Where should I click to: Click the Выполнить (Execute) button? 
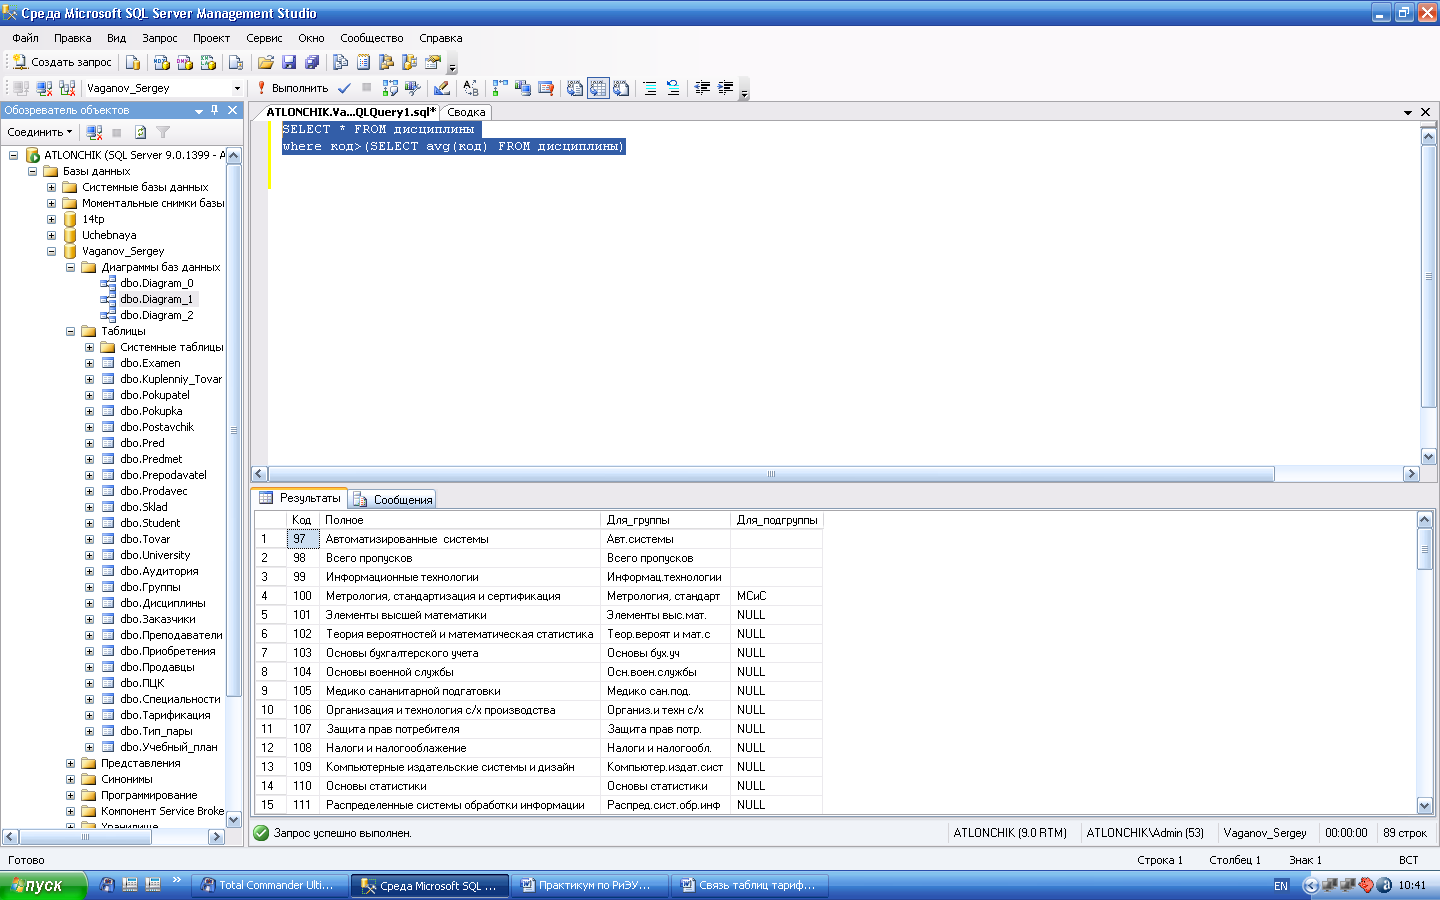[x=292, y=88]
